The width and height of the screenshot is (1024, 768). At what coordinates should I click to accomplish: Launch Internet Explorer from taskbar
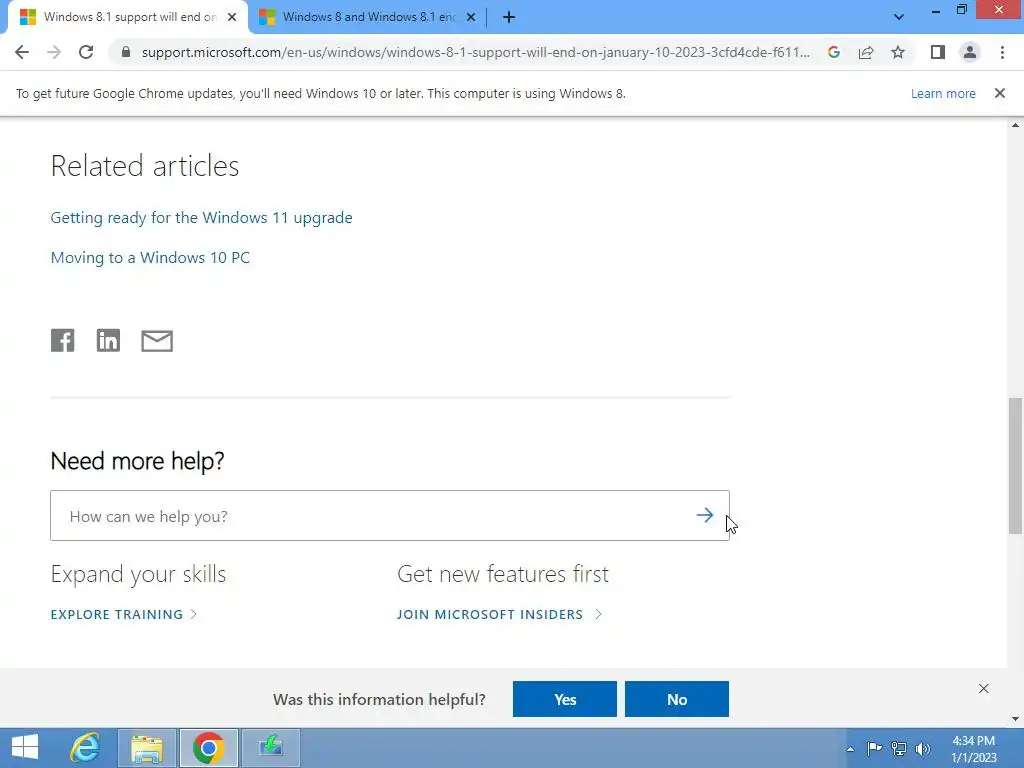(x=86, y=748)
